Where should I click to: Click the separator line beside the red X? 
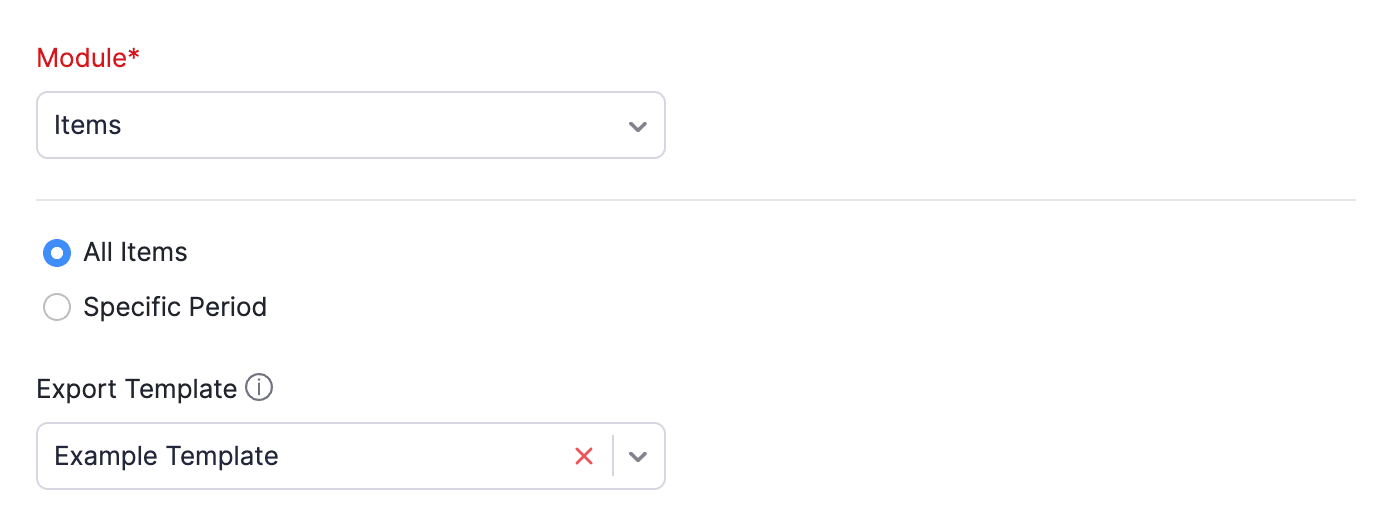pyautogui.click(x=613, y=456)
